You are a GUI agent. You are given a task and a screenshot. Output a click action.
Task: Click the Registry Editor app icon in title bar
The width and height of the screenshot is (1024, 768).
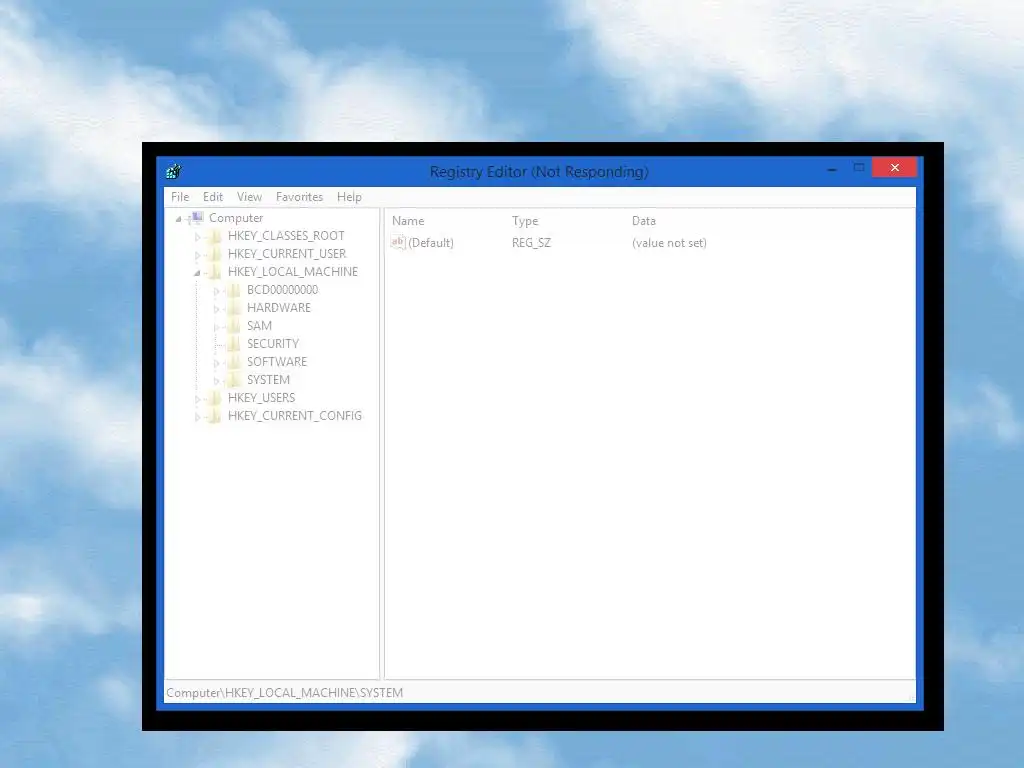coord(174,172)
